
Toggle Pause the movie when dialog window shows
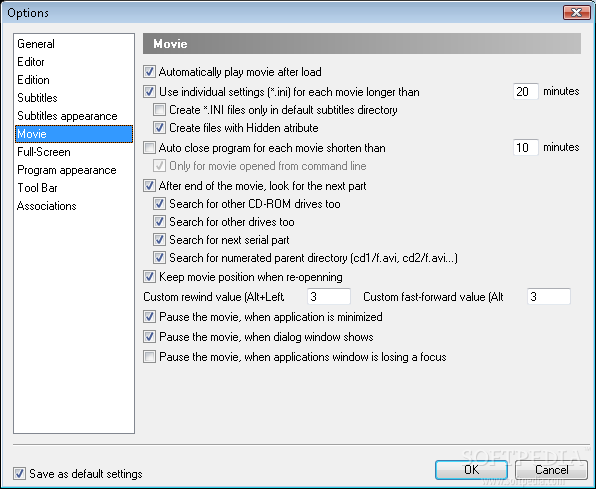(x=149, y=337)
